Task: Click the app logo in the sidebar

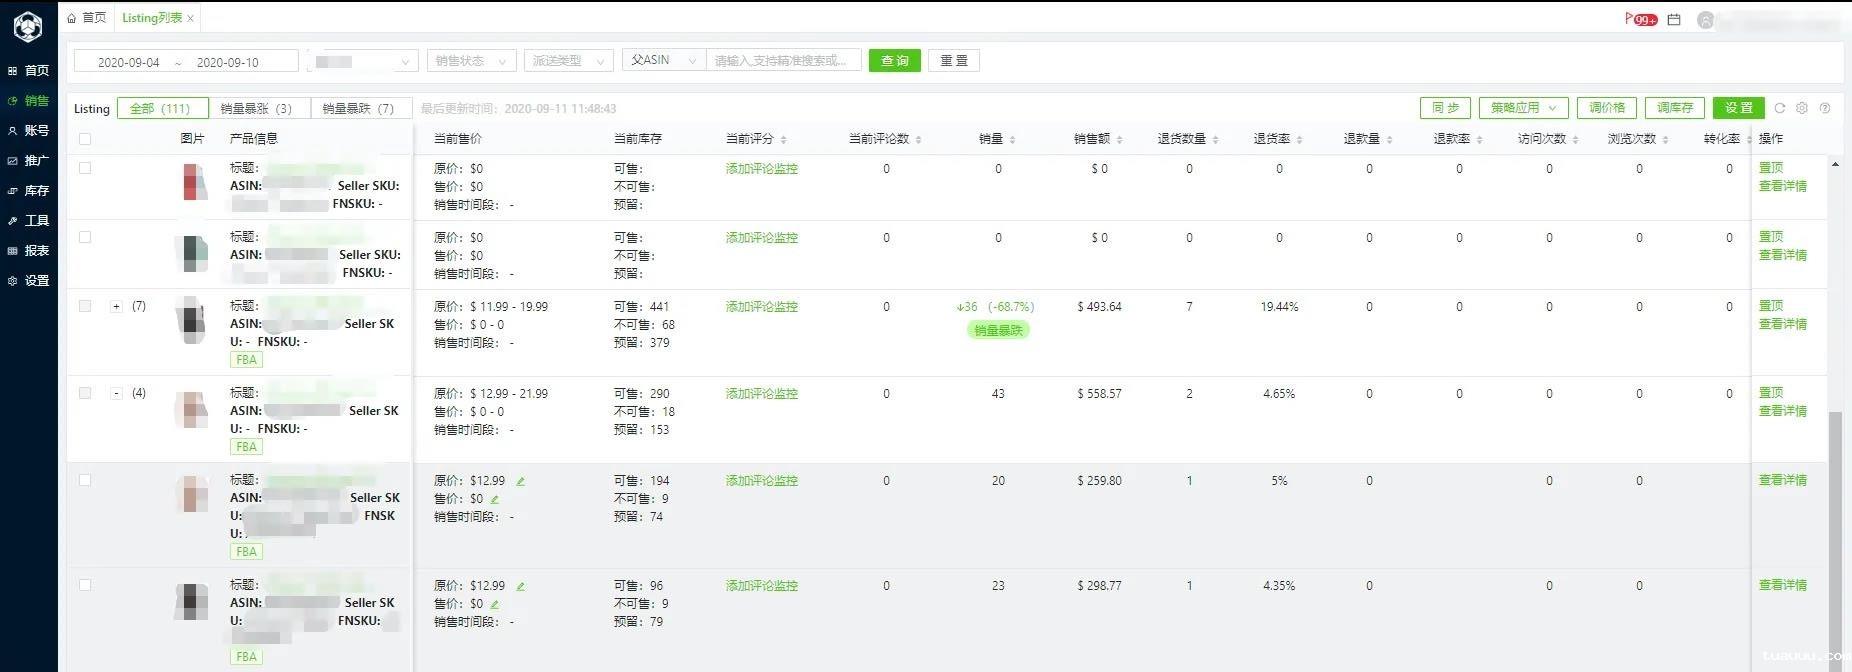Action: coord(28,27)
